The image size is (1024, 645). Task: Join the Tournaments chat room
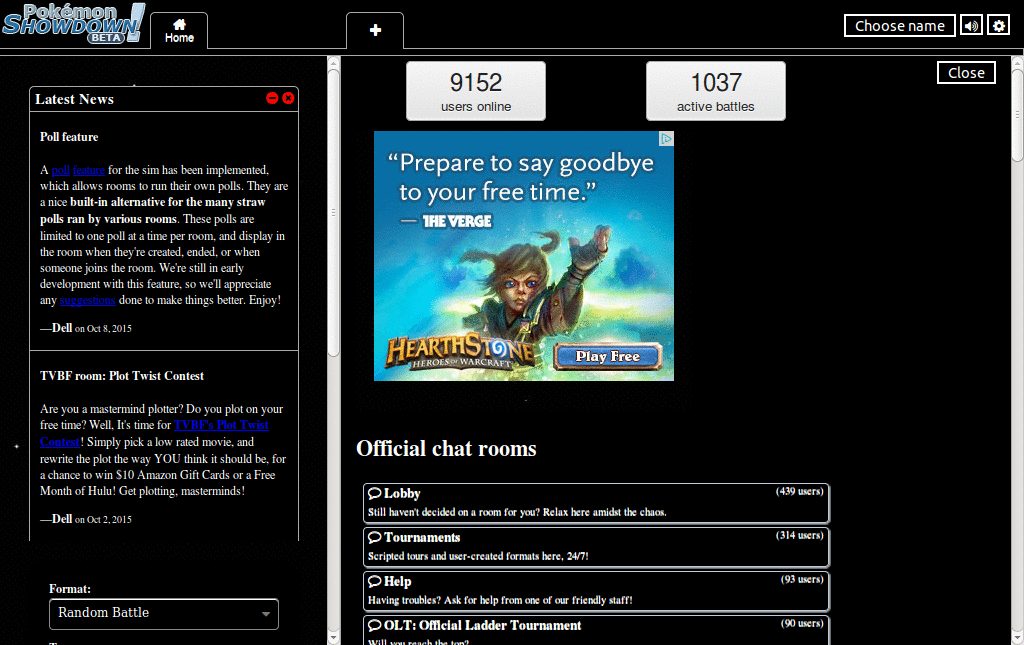pos(596,547)
